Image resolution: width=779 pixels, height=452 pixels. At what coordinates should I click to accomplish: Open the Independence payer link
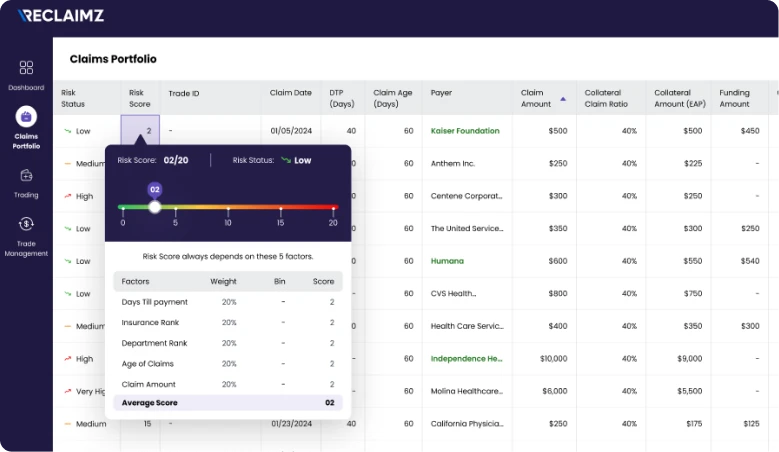click(x=466, y=358)
